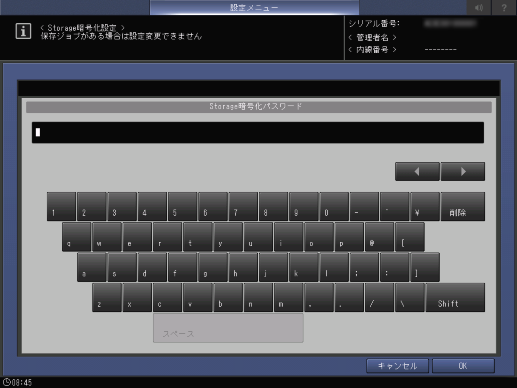The image size is (517, 388).
Task: Tap the l key
Action: (x=334, y=267)
